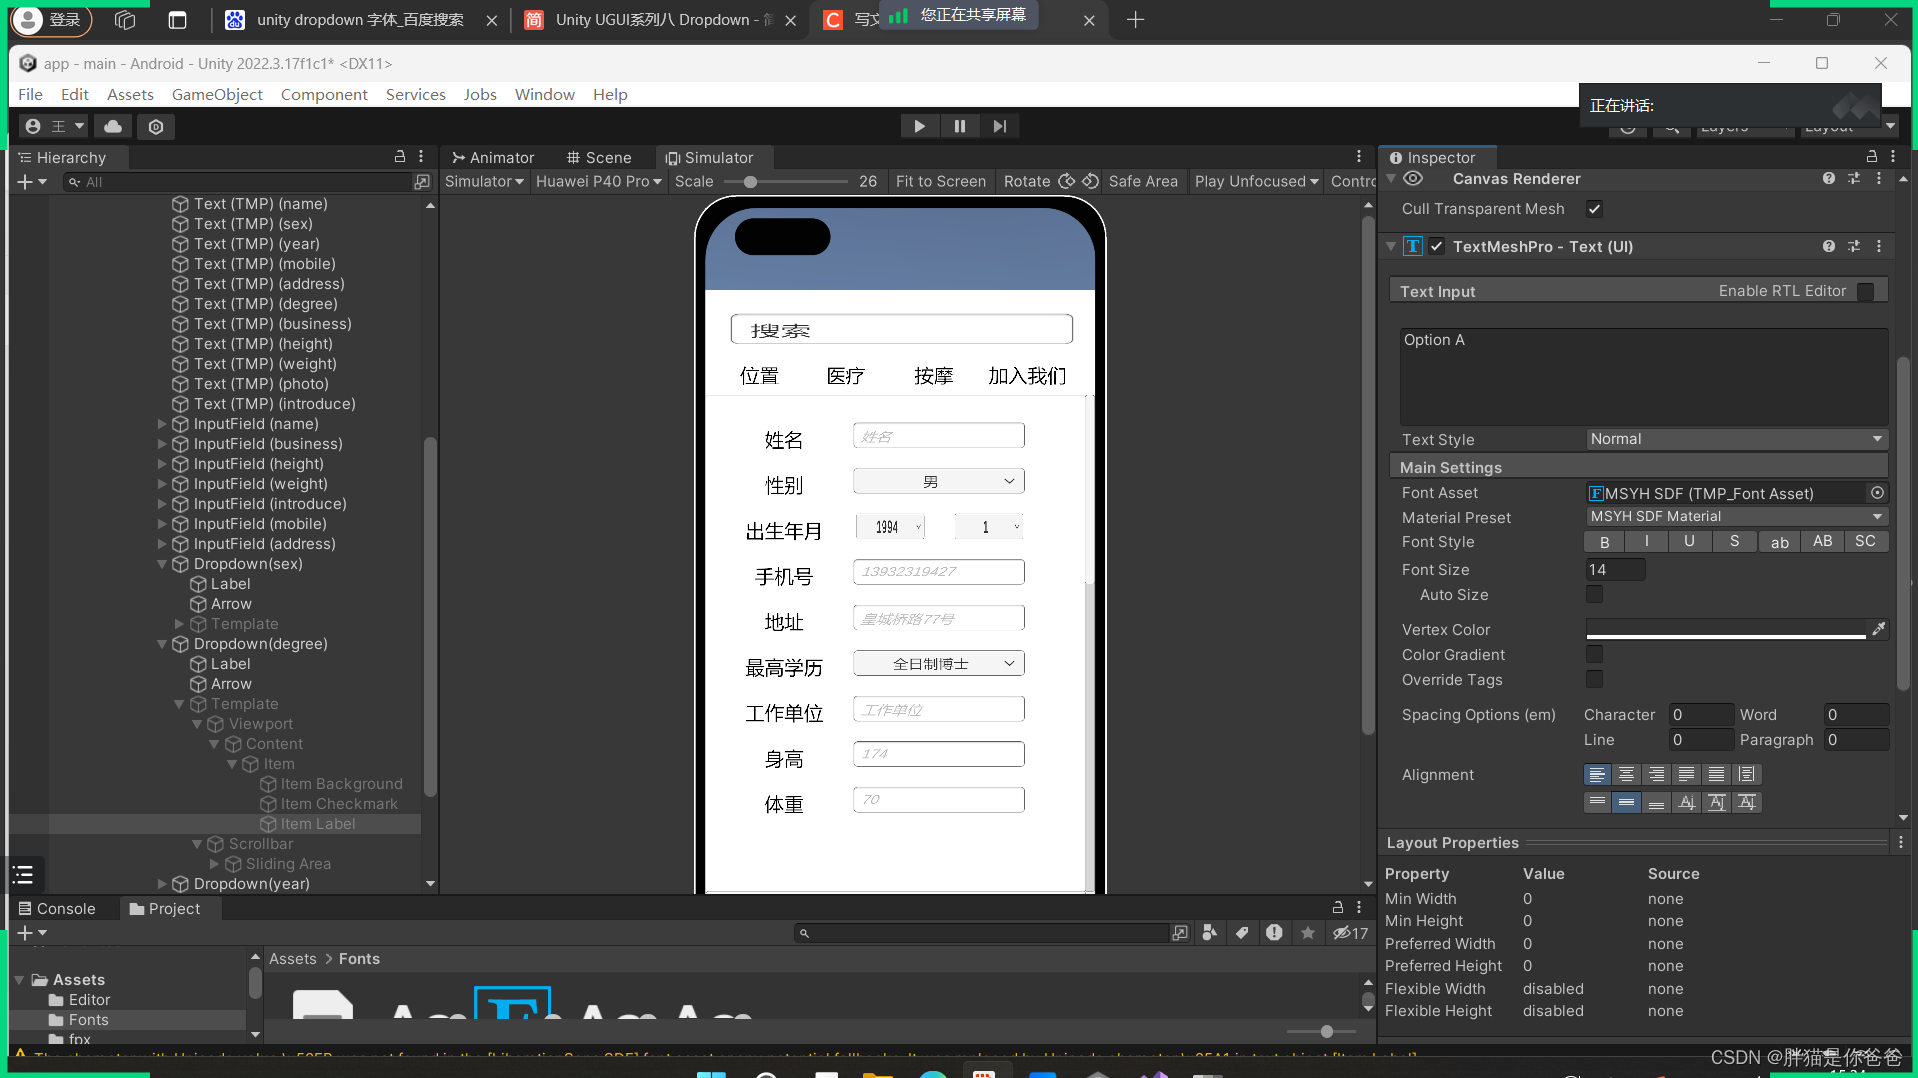Open the Component menu

tap(324, 94)
